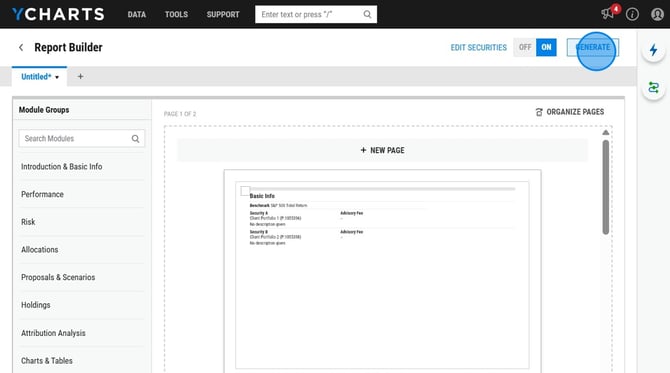
Task: Open the SUPPORT menu
Action: tap(223, 15)
